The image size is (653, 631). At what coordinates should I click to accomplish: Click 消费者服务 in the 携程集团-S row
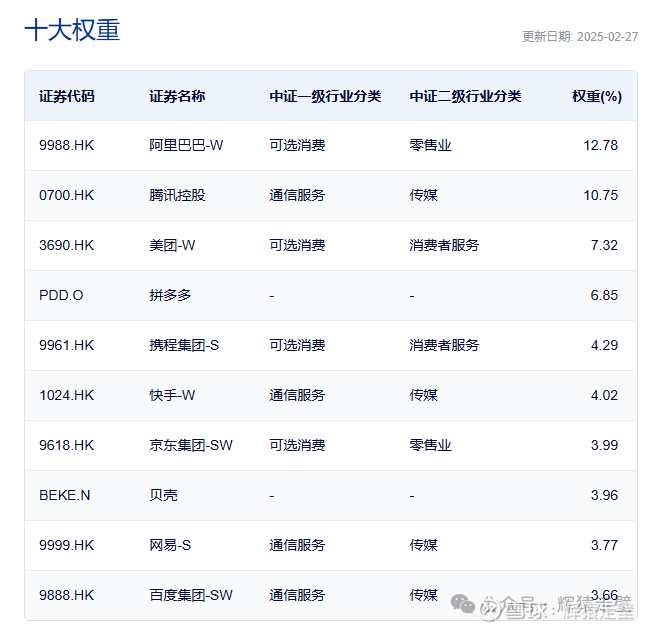click(x=444, y=345)
